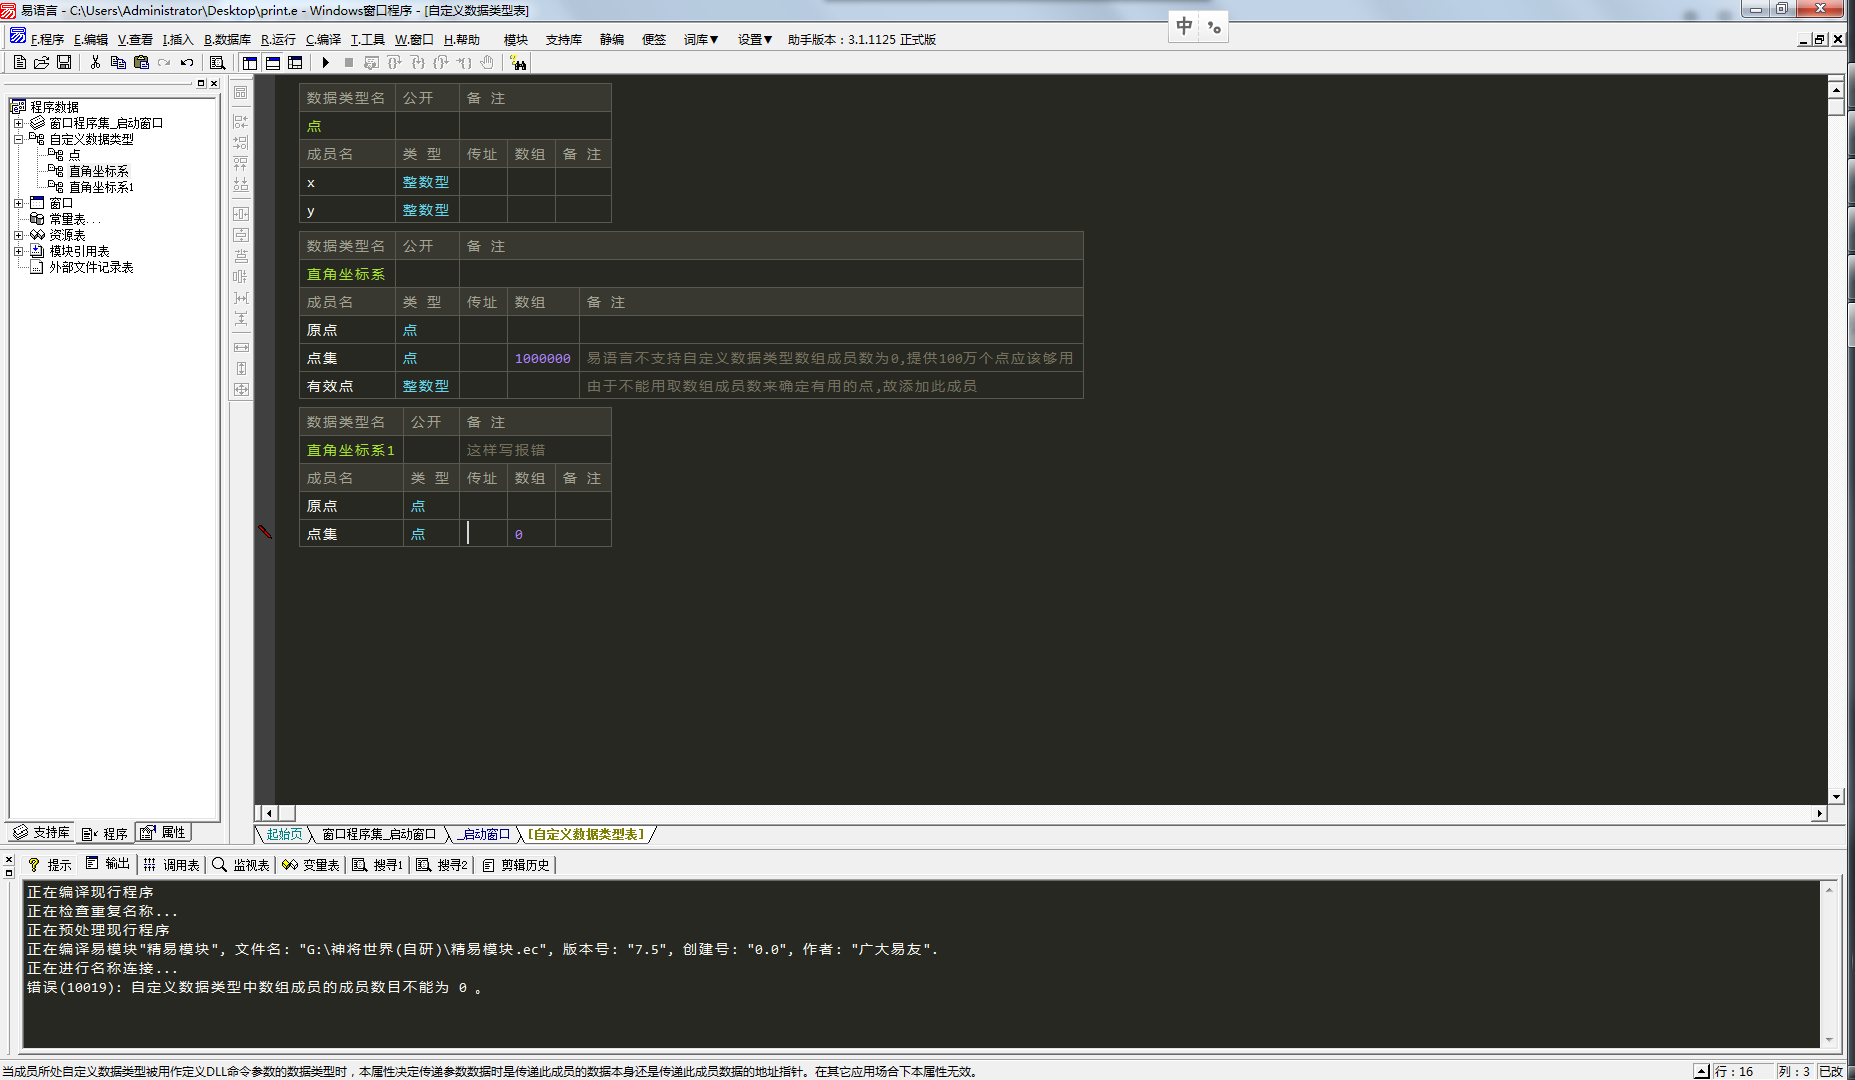Open the 输出 output tab
Image resolution: width=1855 pixels, height=1080 pixels.
[x=108, y=864]
